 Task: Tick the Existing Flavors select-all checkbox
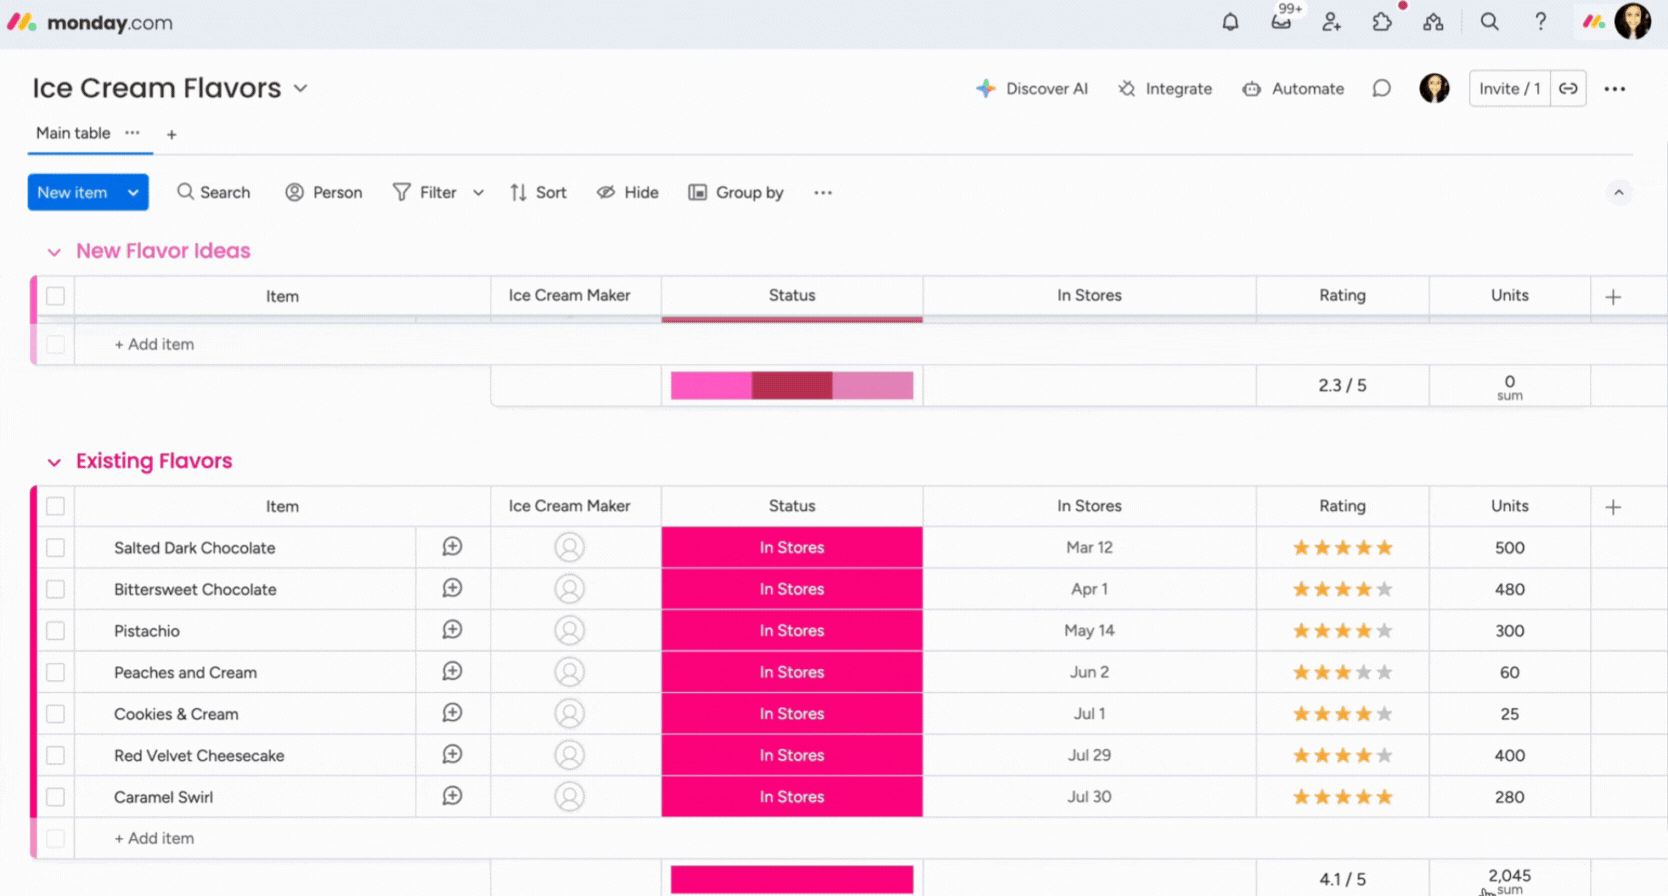56,506
